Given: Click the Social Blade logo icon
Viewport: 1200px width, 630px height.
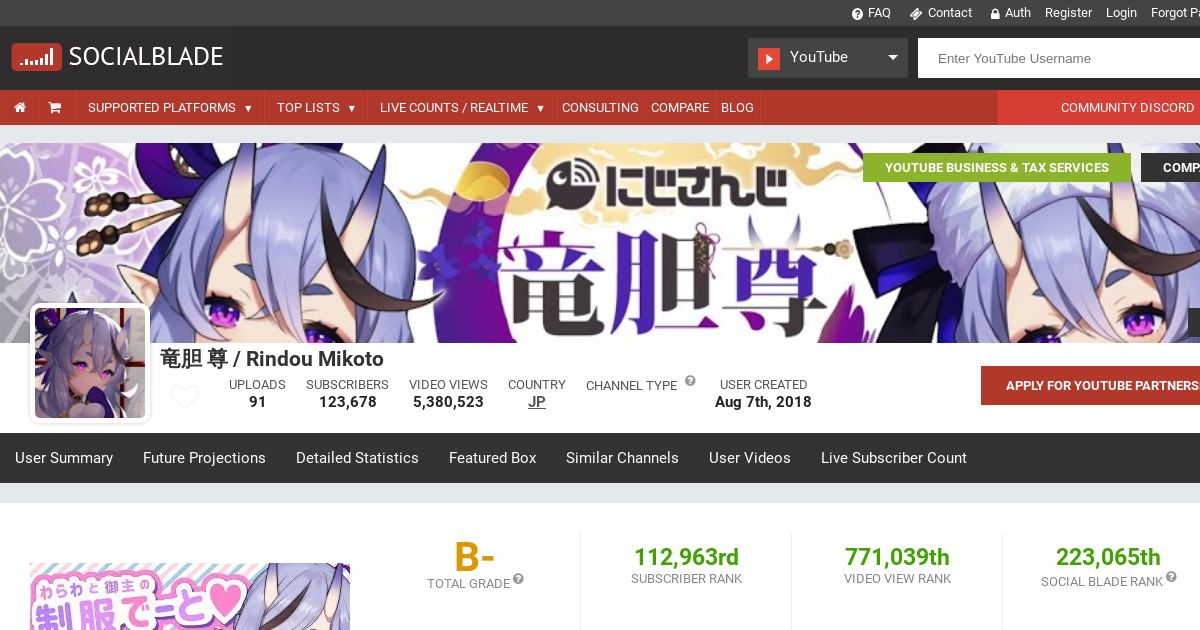Looking at the screenshot, I should (37, 57).
